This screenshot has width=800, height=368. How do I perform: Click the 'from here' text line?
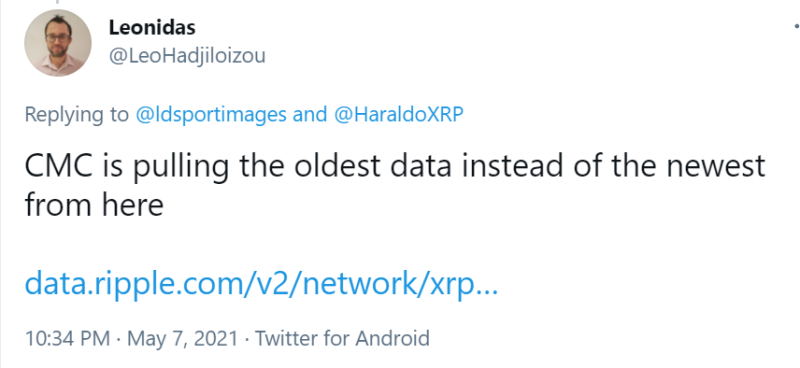(x=94, y=205)
